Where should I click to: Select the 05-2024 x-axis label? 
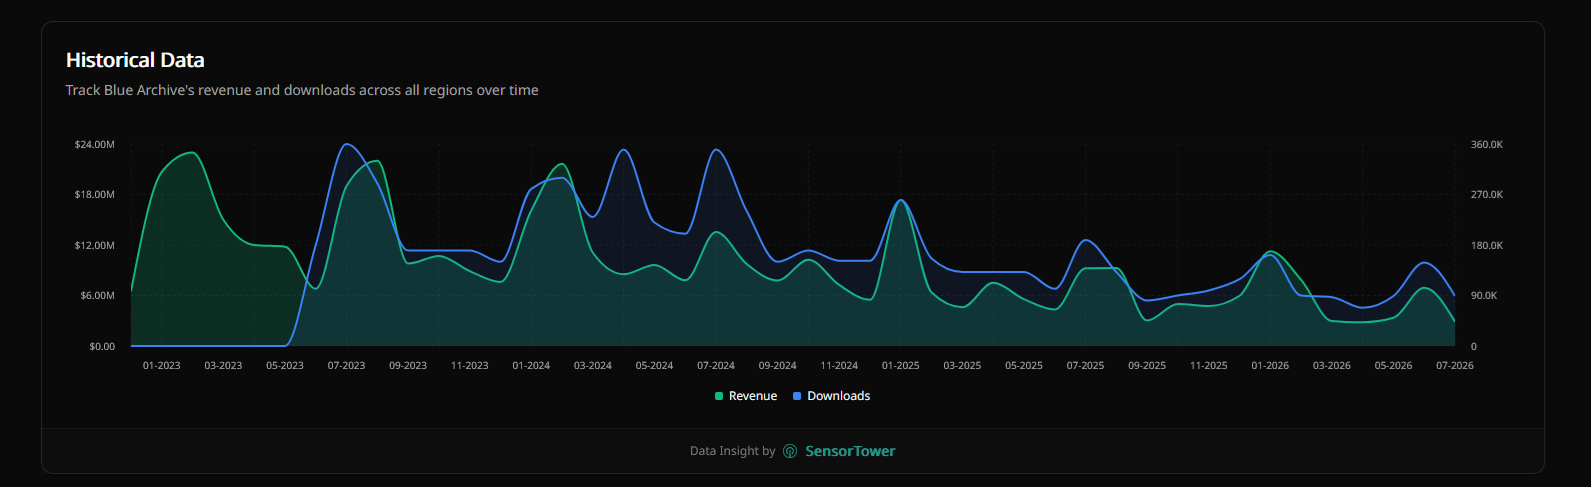[x=654, y=366]
